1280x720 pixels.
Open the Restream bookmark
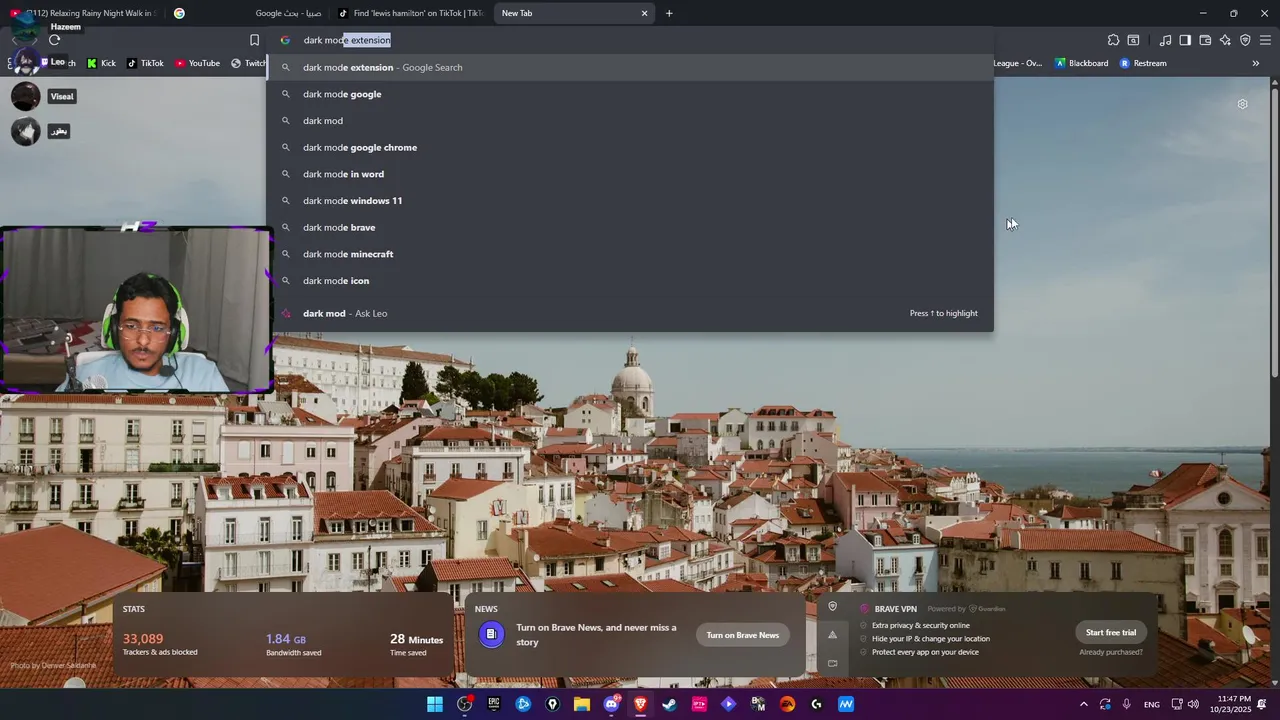[x=1143, y=63]
